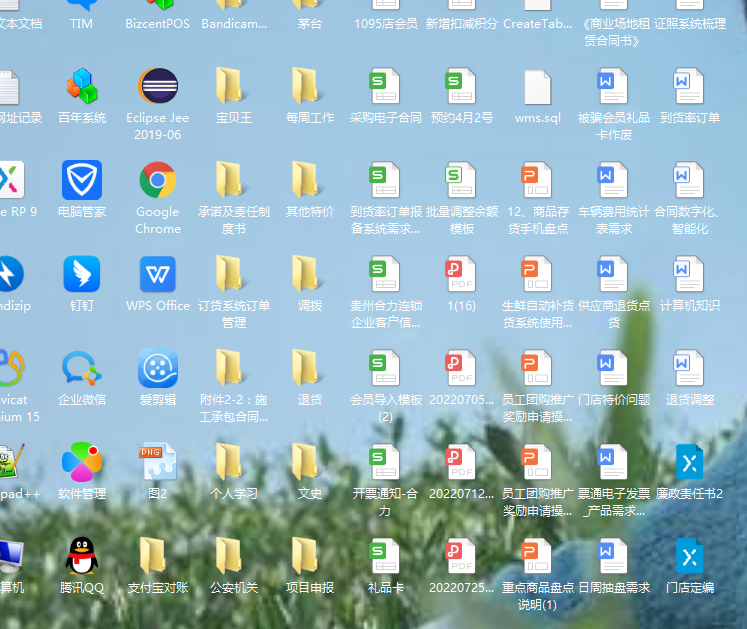The width and height of the screenshot is (747, 629).
Task: Open 采购电子合同 spreadsheet file
Action: (x=385, y=87)
